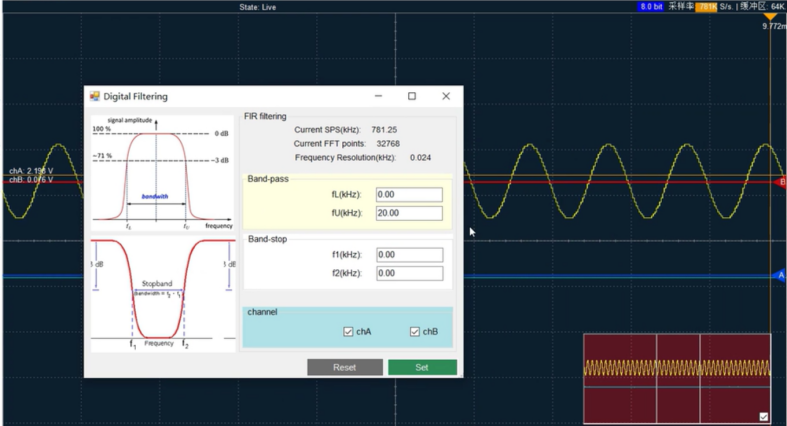
Task: Click the 781K sample rate indicator
Action: point(707,7)
